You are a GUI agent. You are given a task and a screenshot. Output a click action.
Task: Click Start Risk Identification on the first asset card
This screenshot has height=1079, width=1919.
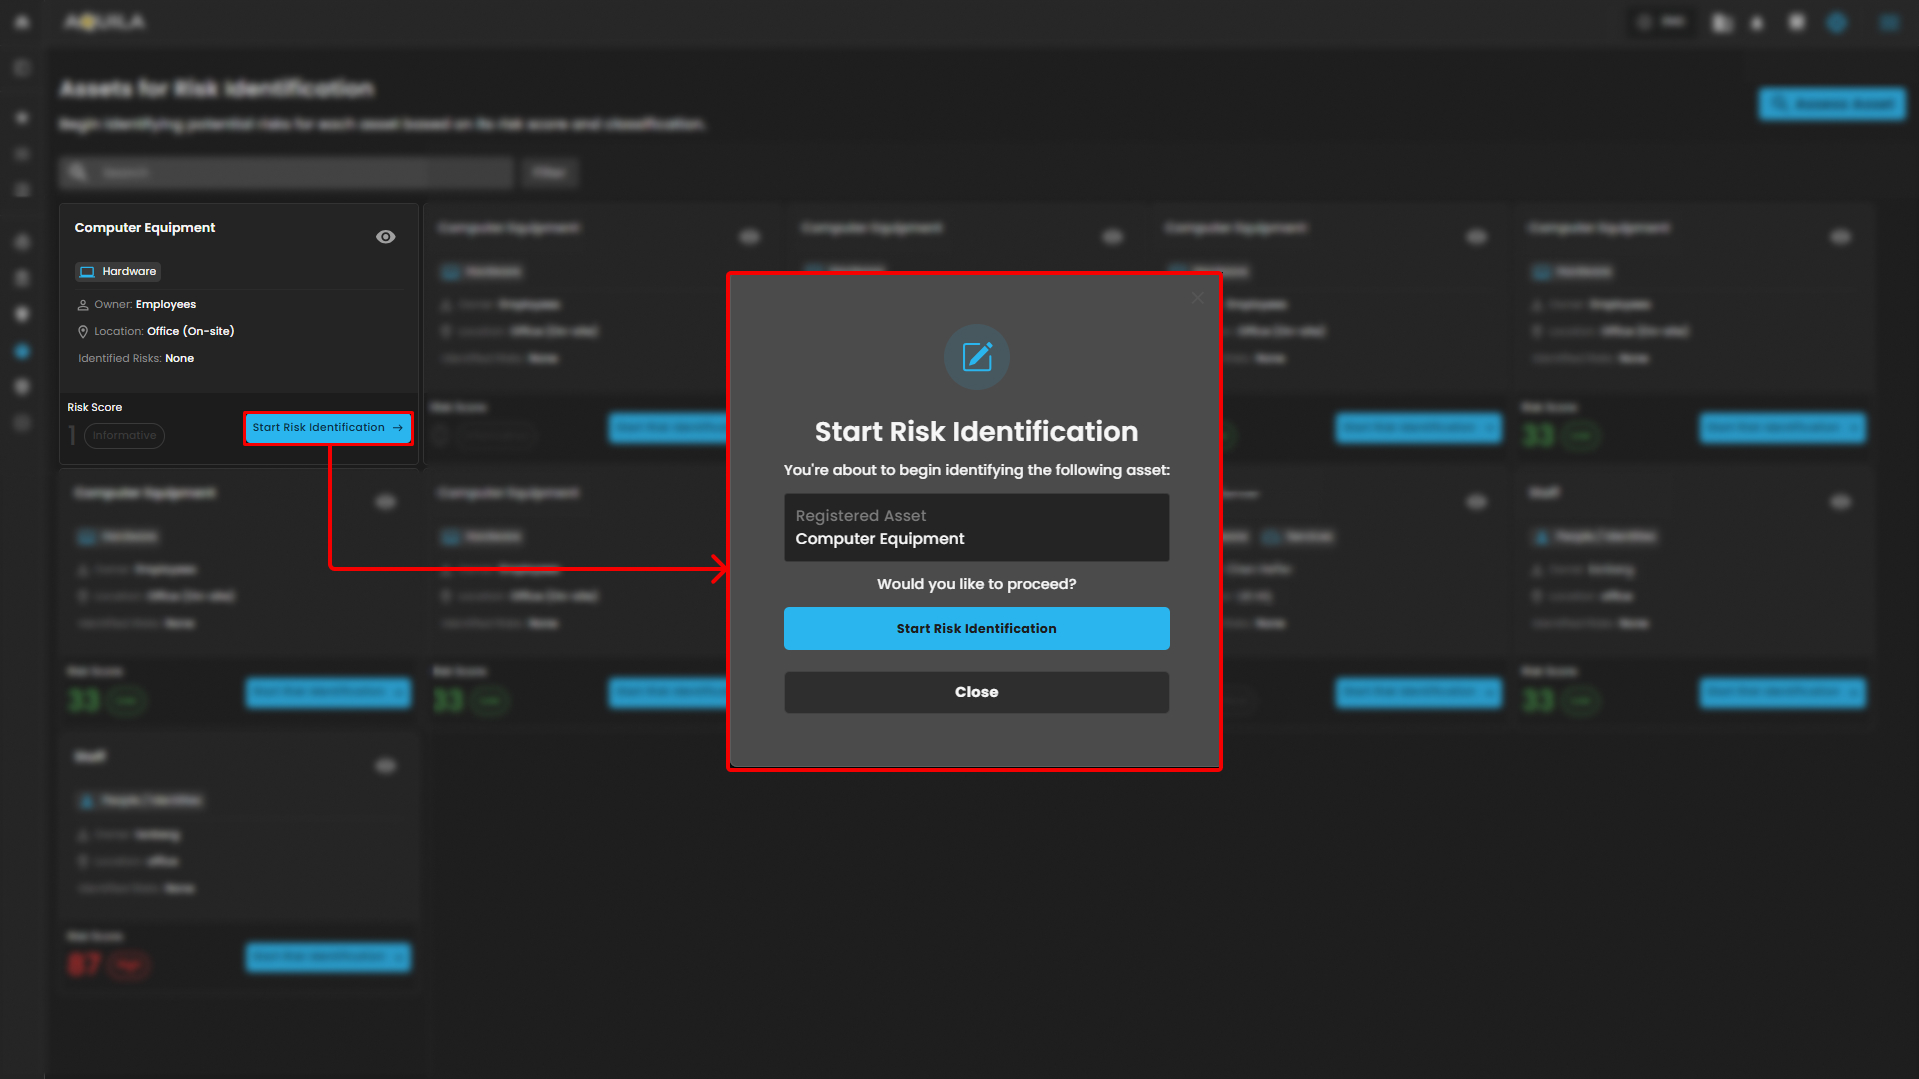pyautogui.click(x=327, y=428)
